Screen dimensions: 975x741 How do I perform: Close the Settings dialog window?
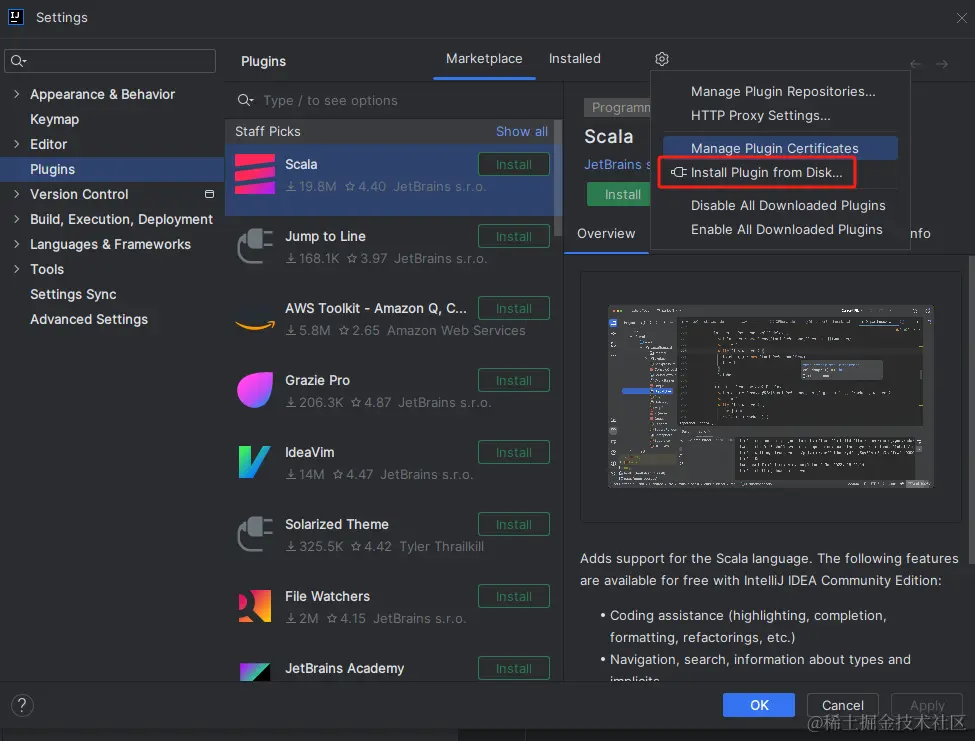[x=961, y=18]
